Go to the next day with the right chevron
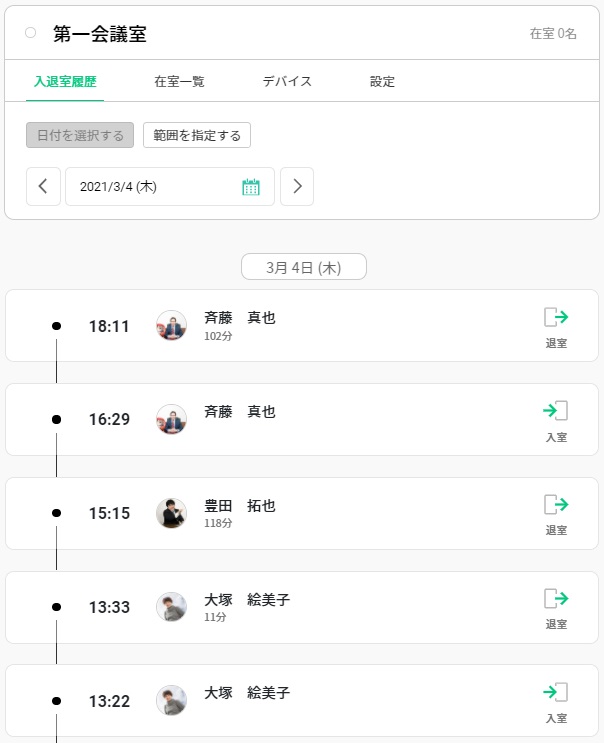 297,187
